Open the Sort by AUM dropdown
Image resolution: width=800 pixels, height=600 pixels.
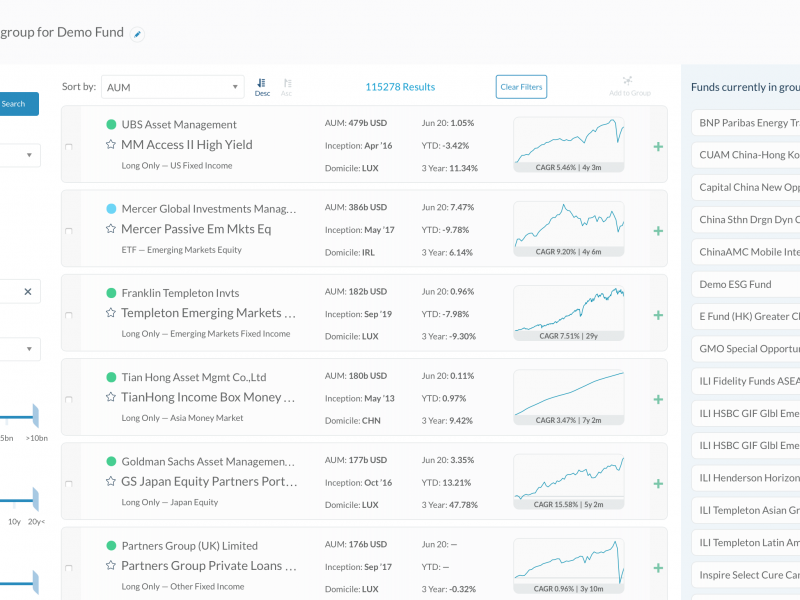[172, 87]
